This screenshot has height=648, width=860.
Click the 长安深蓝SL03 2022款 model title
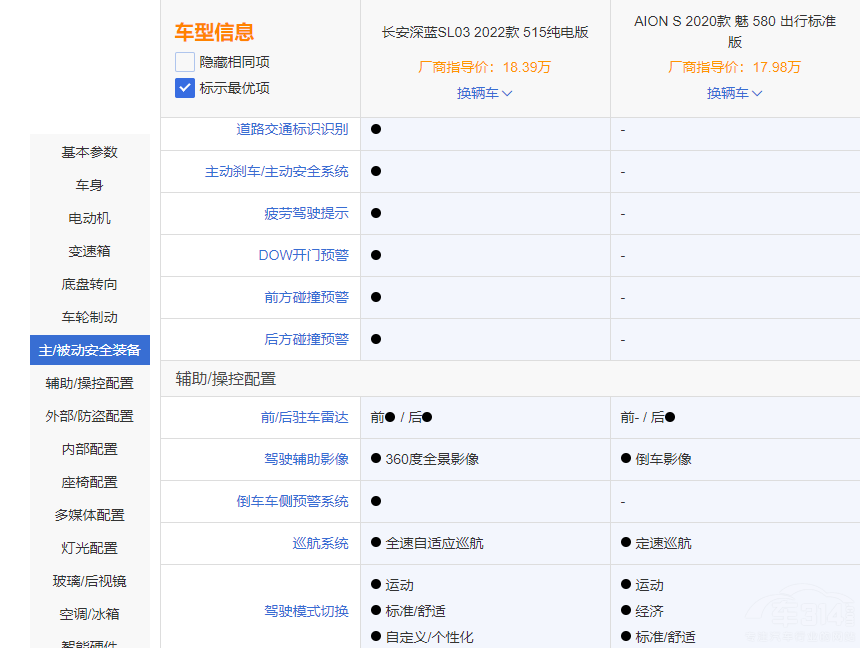click(x=485, y=32)
